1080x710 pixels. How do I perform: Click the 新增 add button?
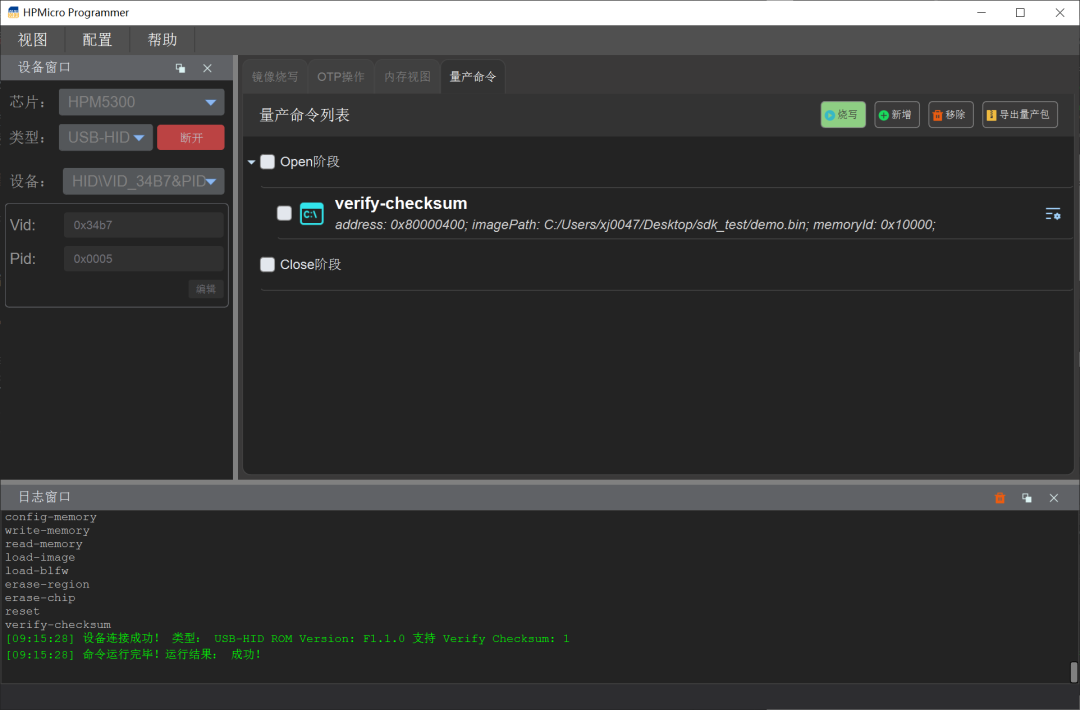(897, 115)
